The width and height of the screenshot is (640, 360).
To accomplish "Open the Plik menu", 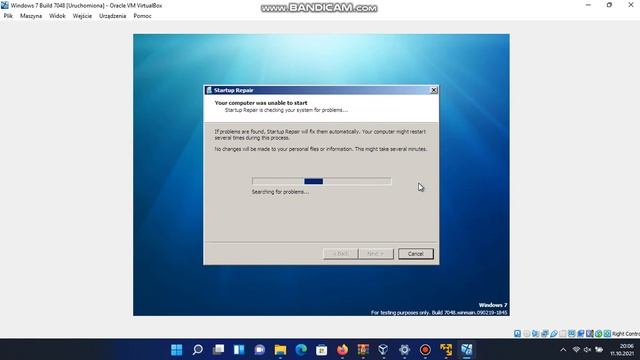I will coord(8,16).
